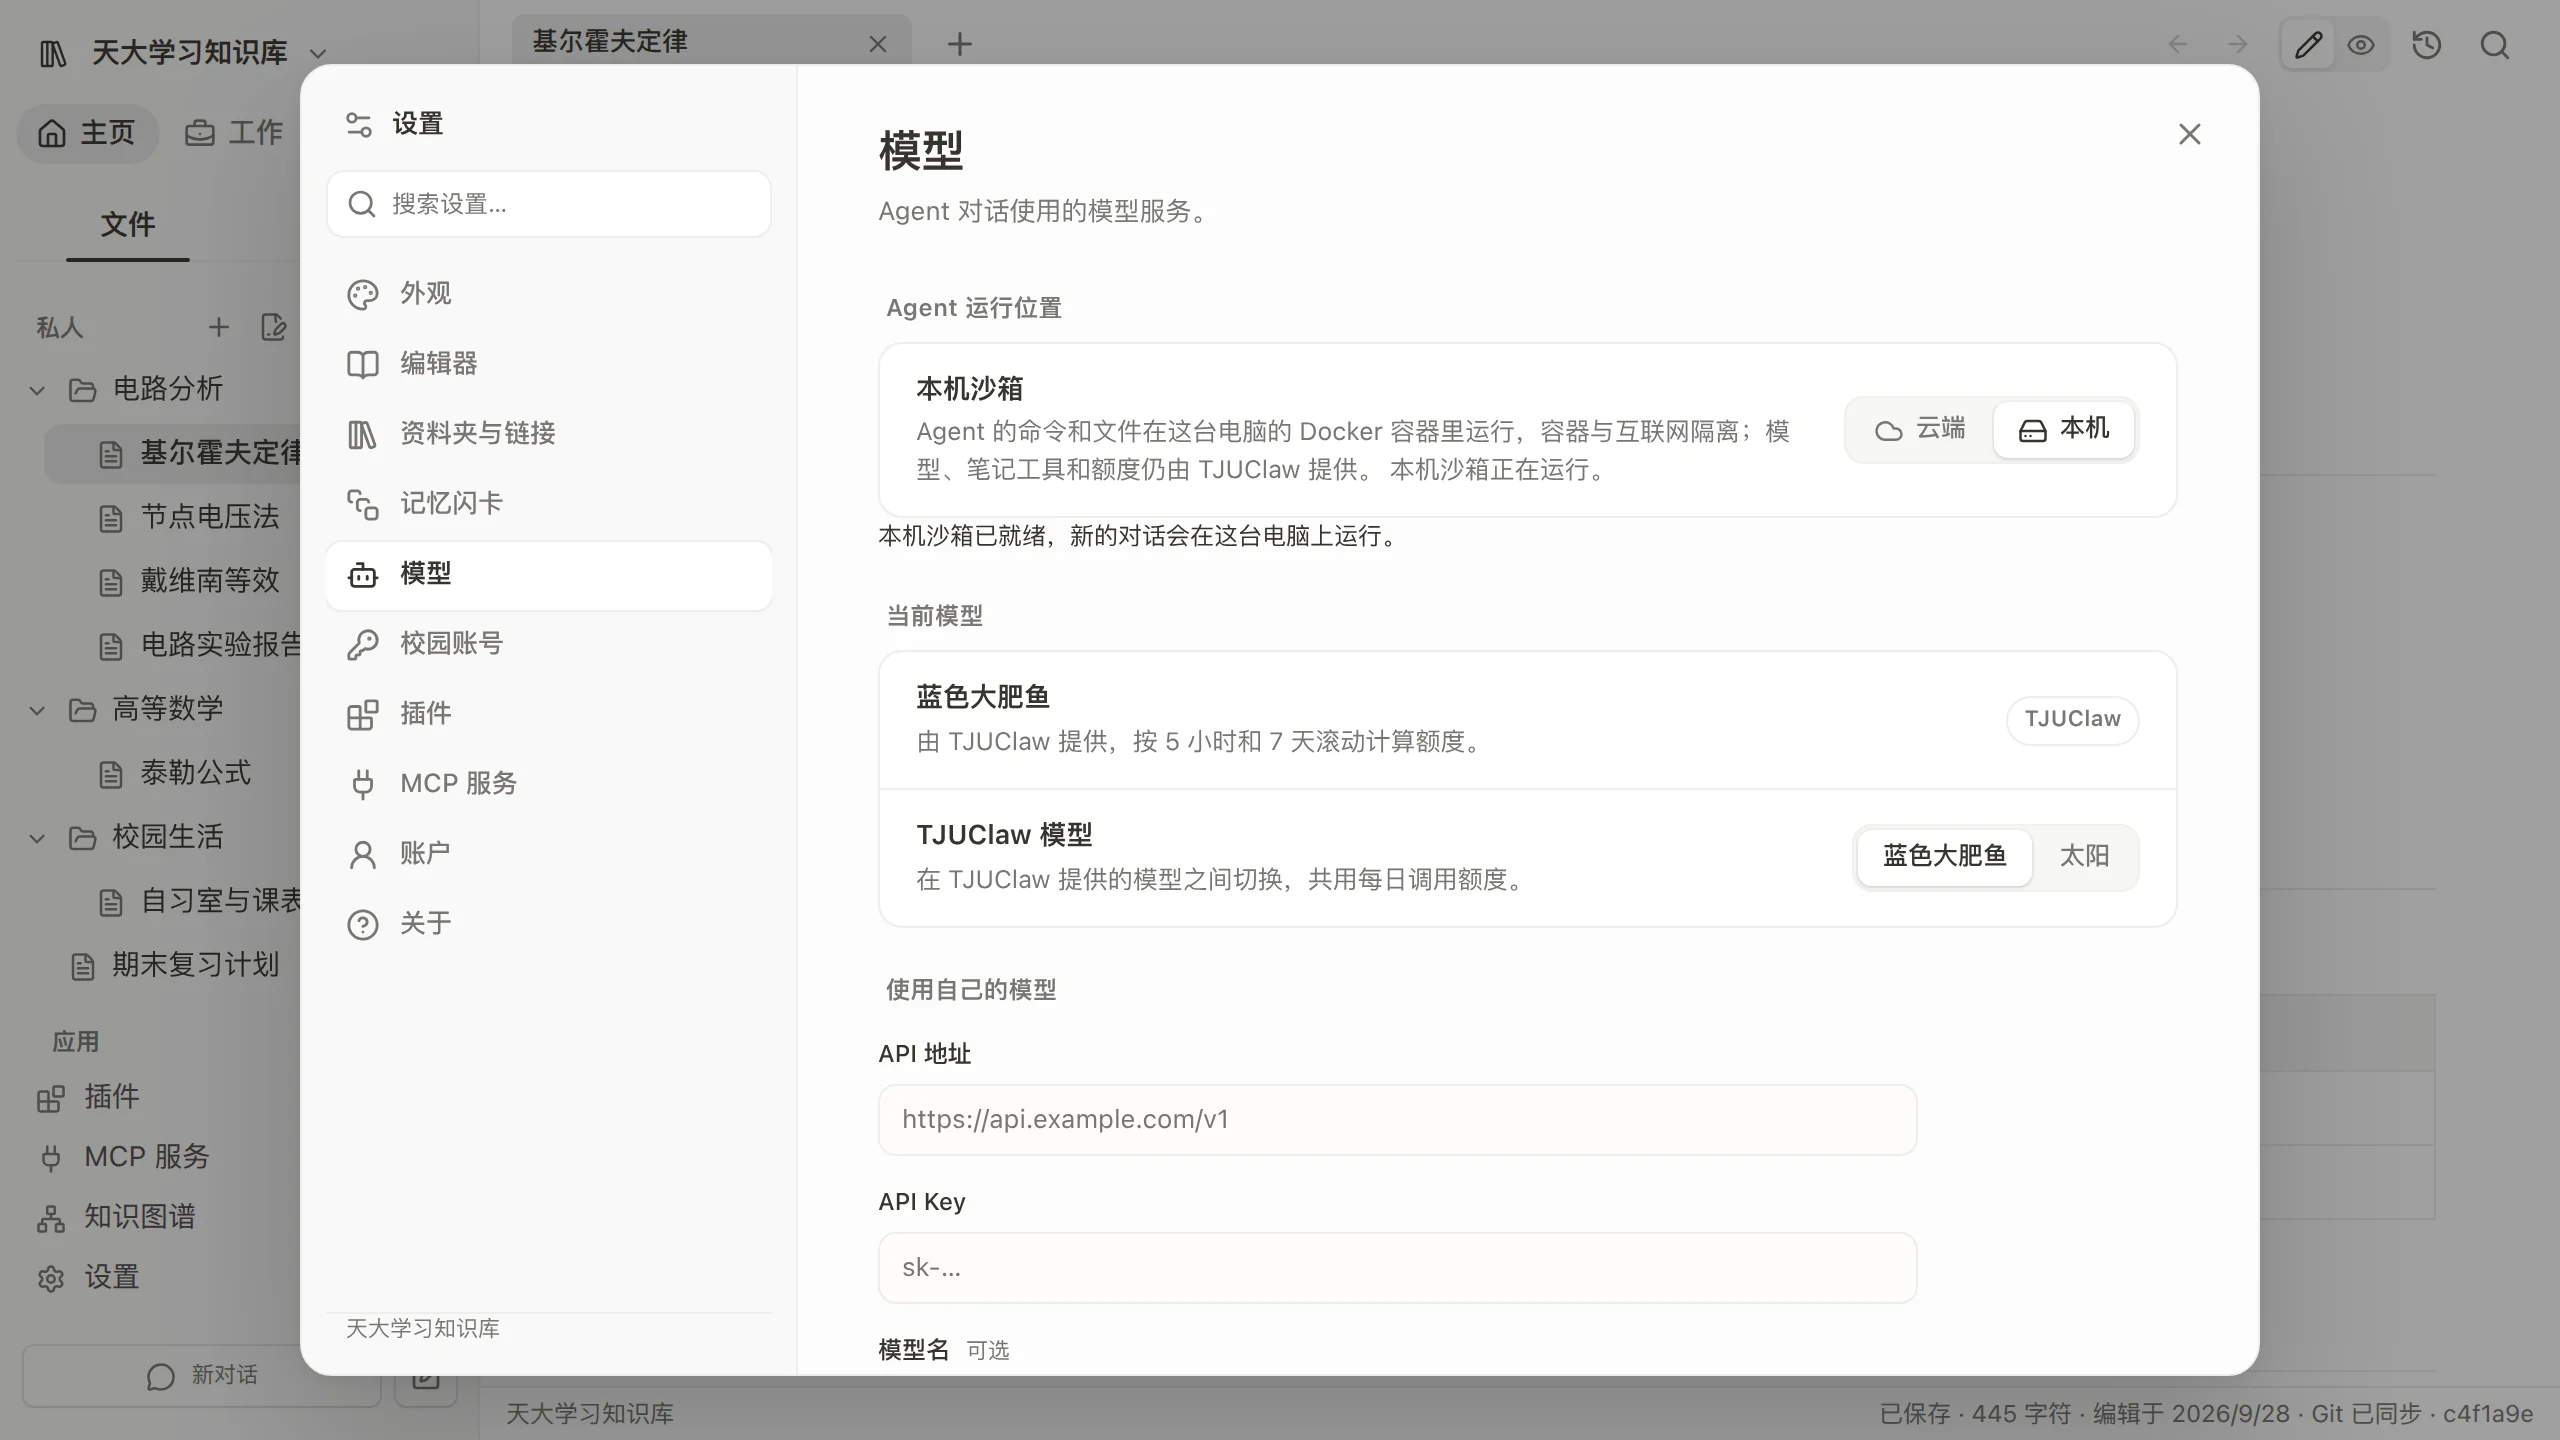Switch to preview with the eye icon
The height and width of the screenshot is (1440, 2560).
pos(2361,45)
